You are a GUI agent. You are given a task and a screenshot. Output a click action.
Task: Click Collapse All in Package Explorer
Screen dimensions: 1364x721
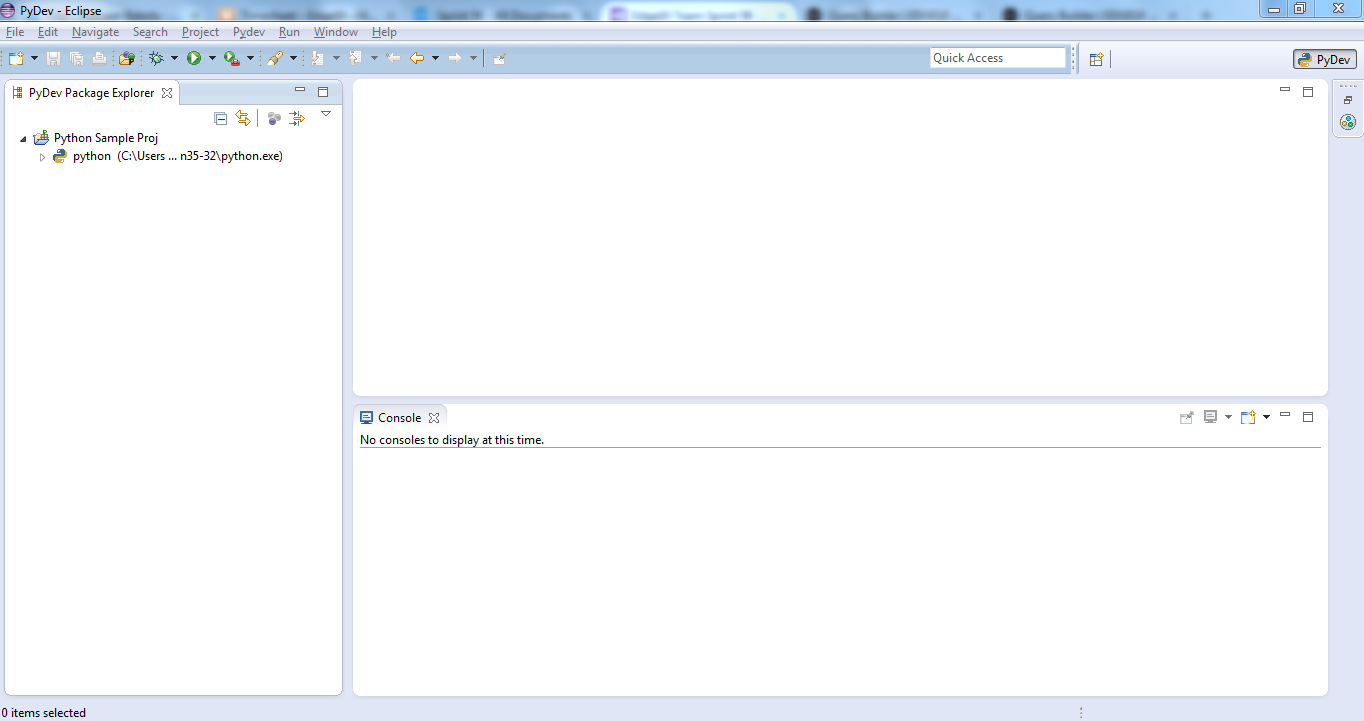pyautogui.click(x=221, y=118)
